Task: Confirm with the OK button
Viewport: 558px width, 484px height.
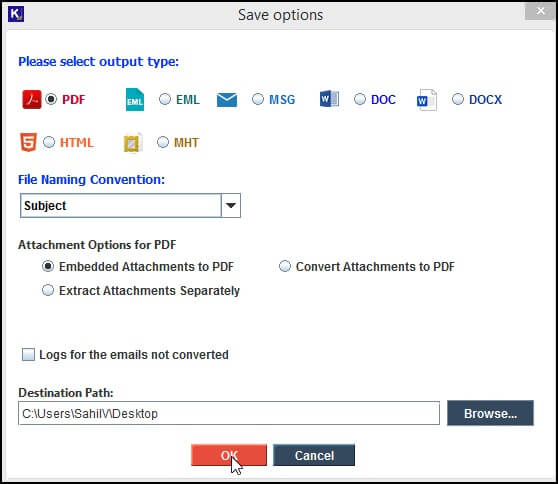Action: pos(229,455)
